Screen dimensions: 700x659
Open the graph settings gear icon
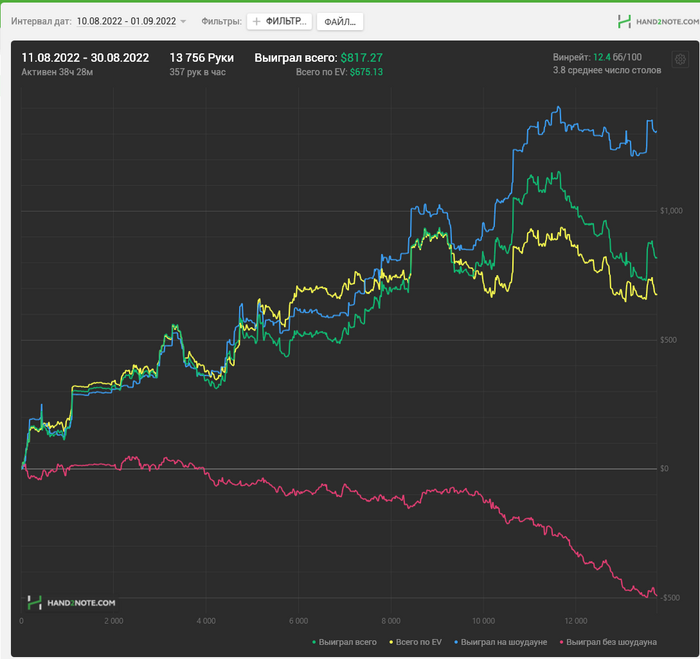tap(680, 60)
